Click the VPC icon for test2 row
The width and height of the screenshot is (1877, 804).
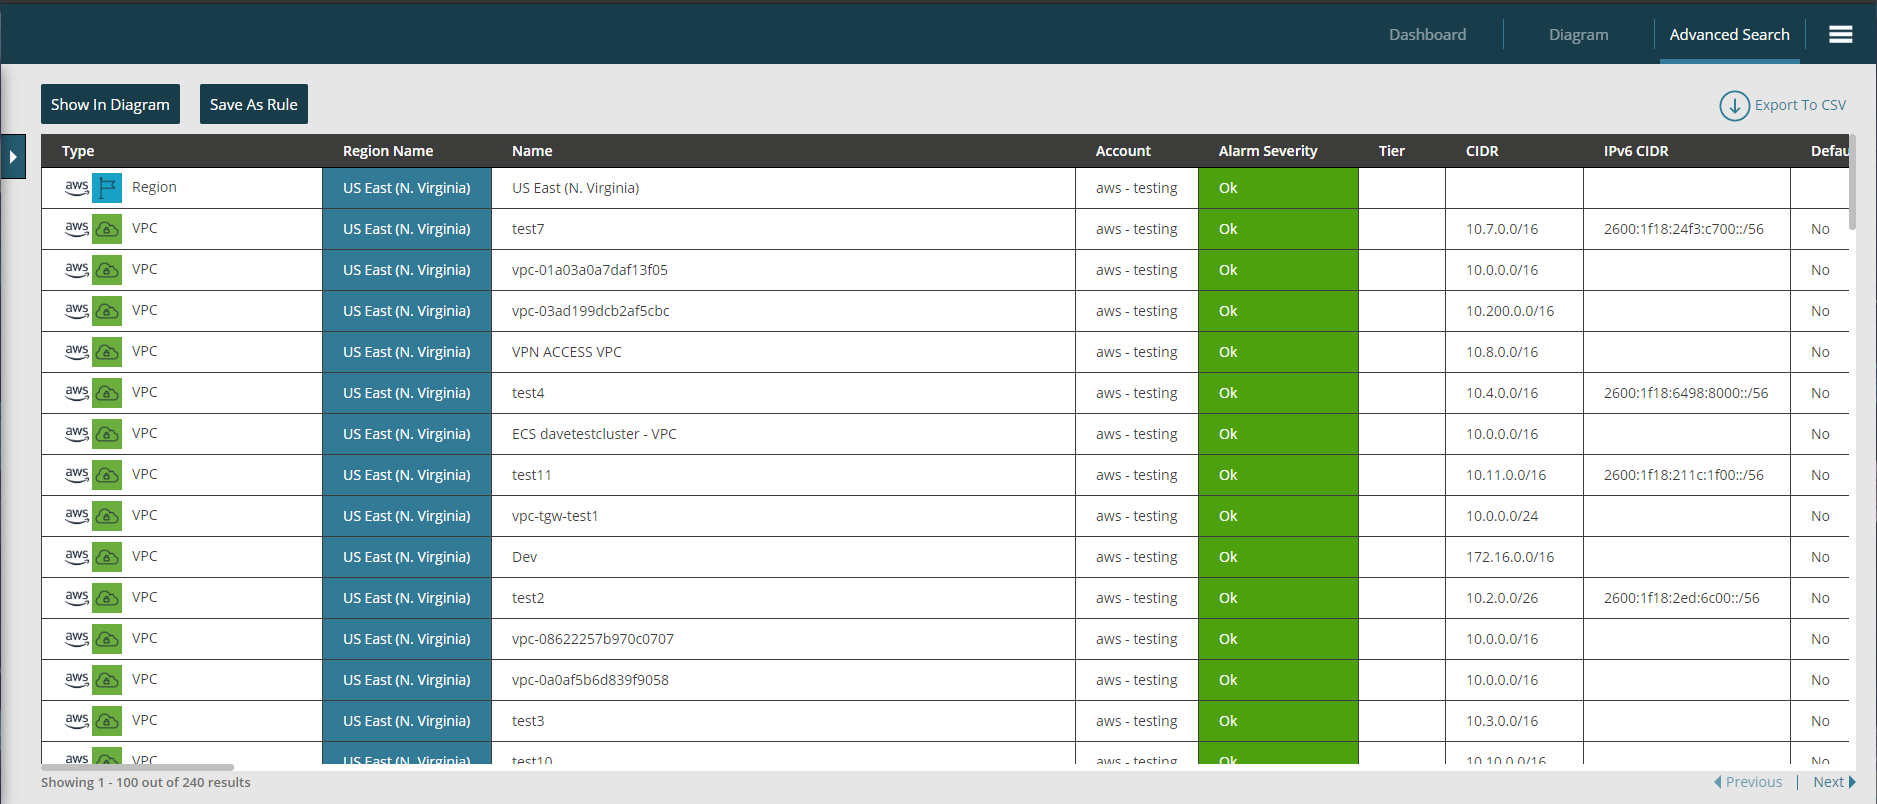[x=107, y=598]
